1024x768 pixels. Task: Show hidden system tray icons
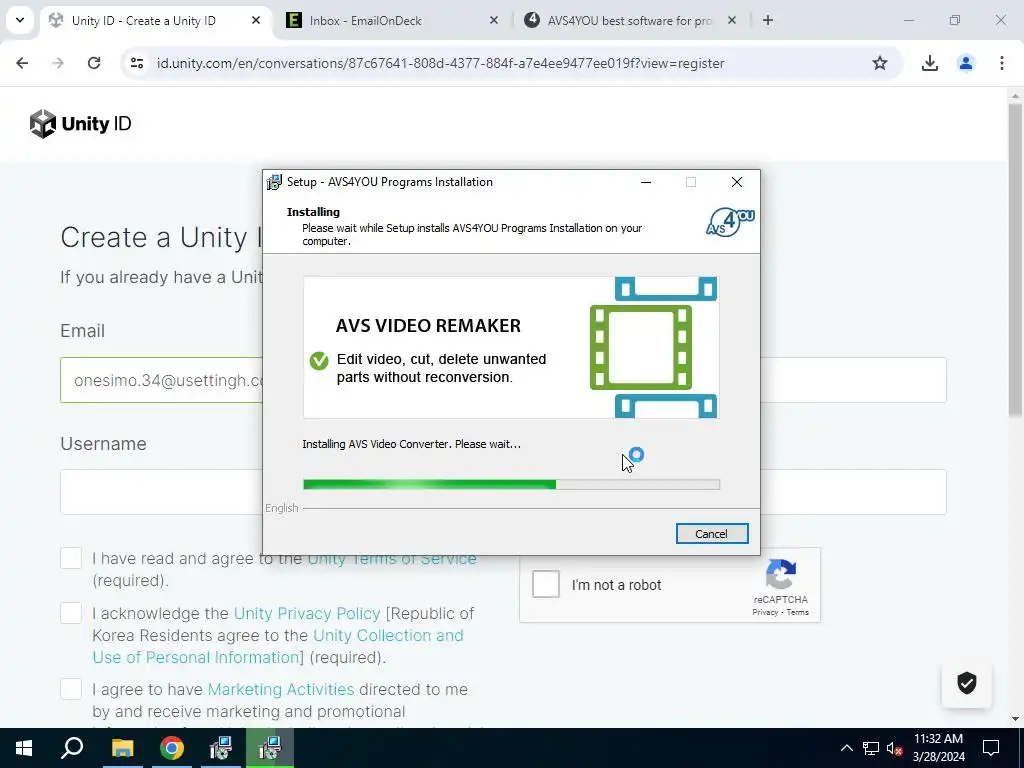(x=846, y=748)
